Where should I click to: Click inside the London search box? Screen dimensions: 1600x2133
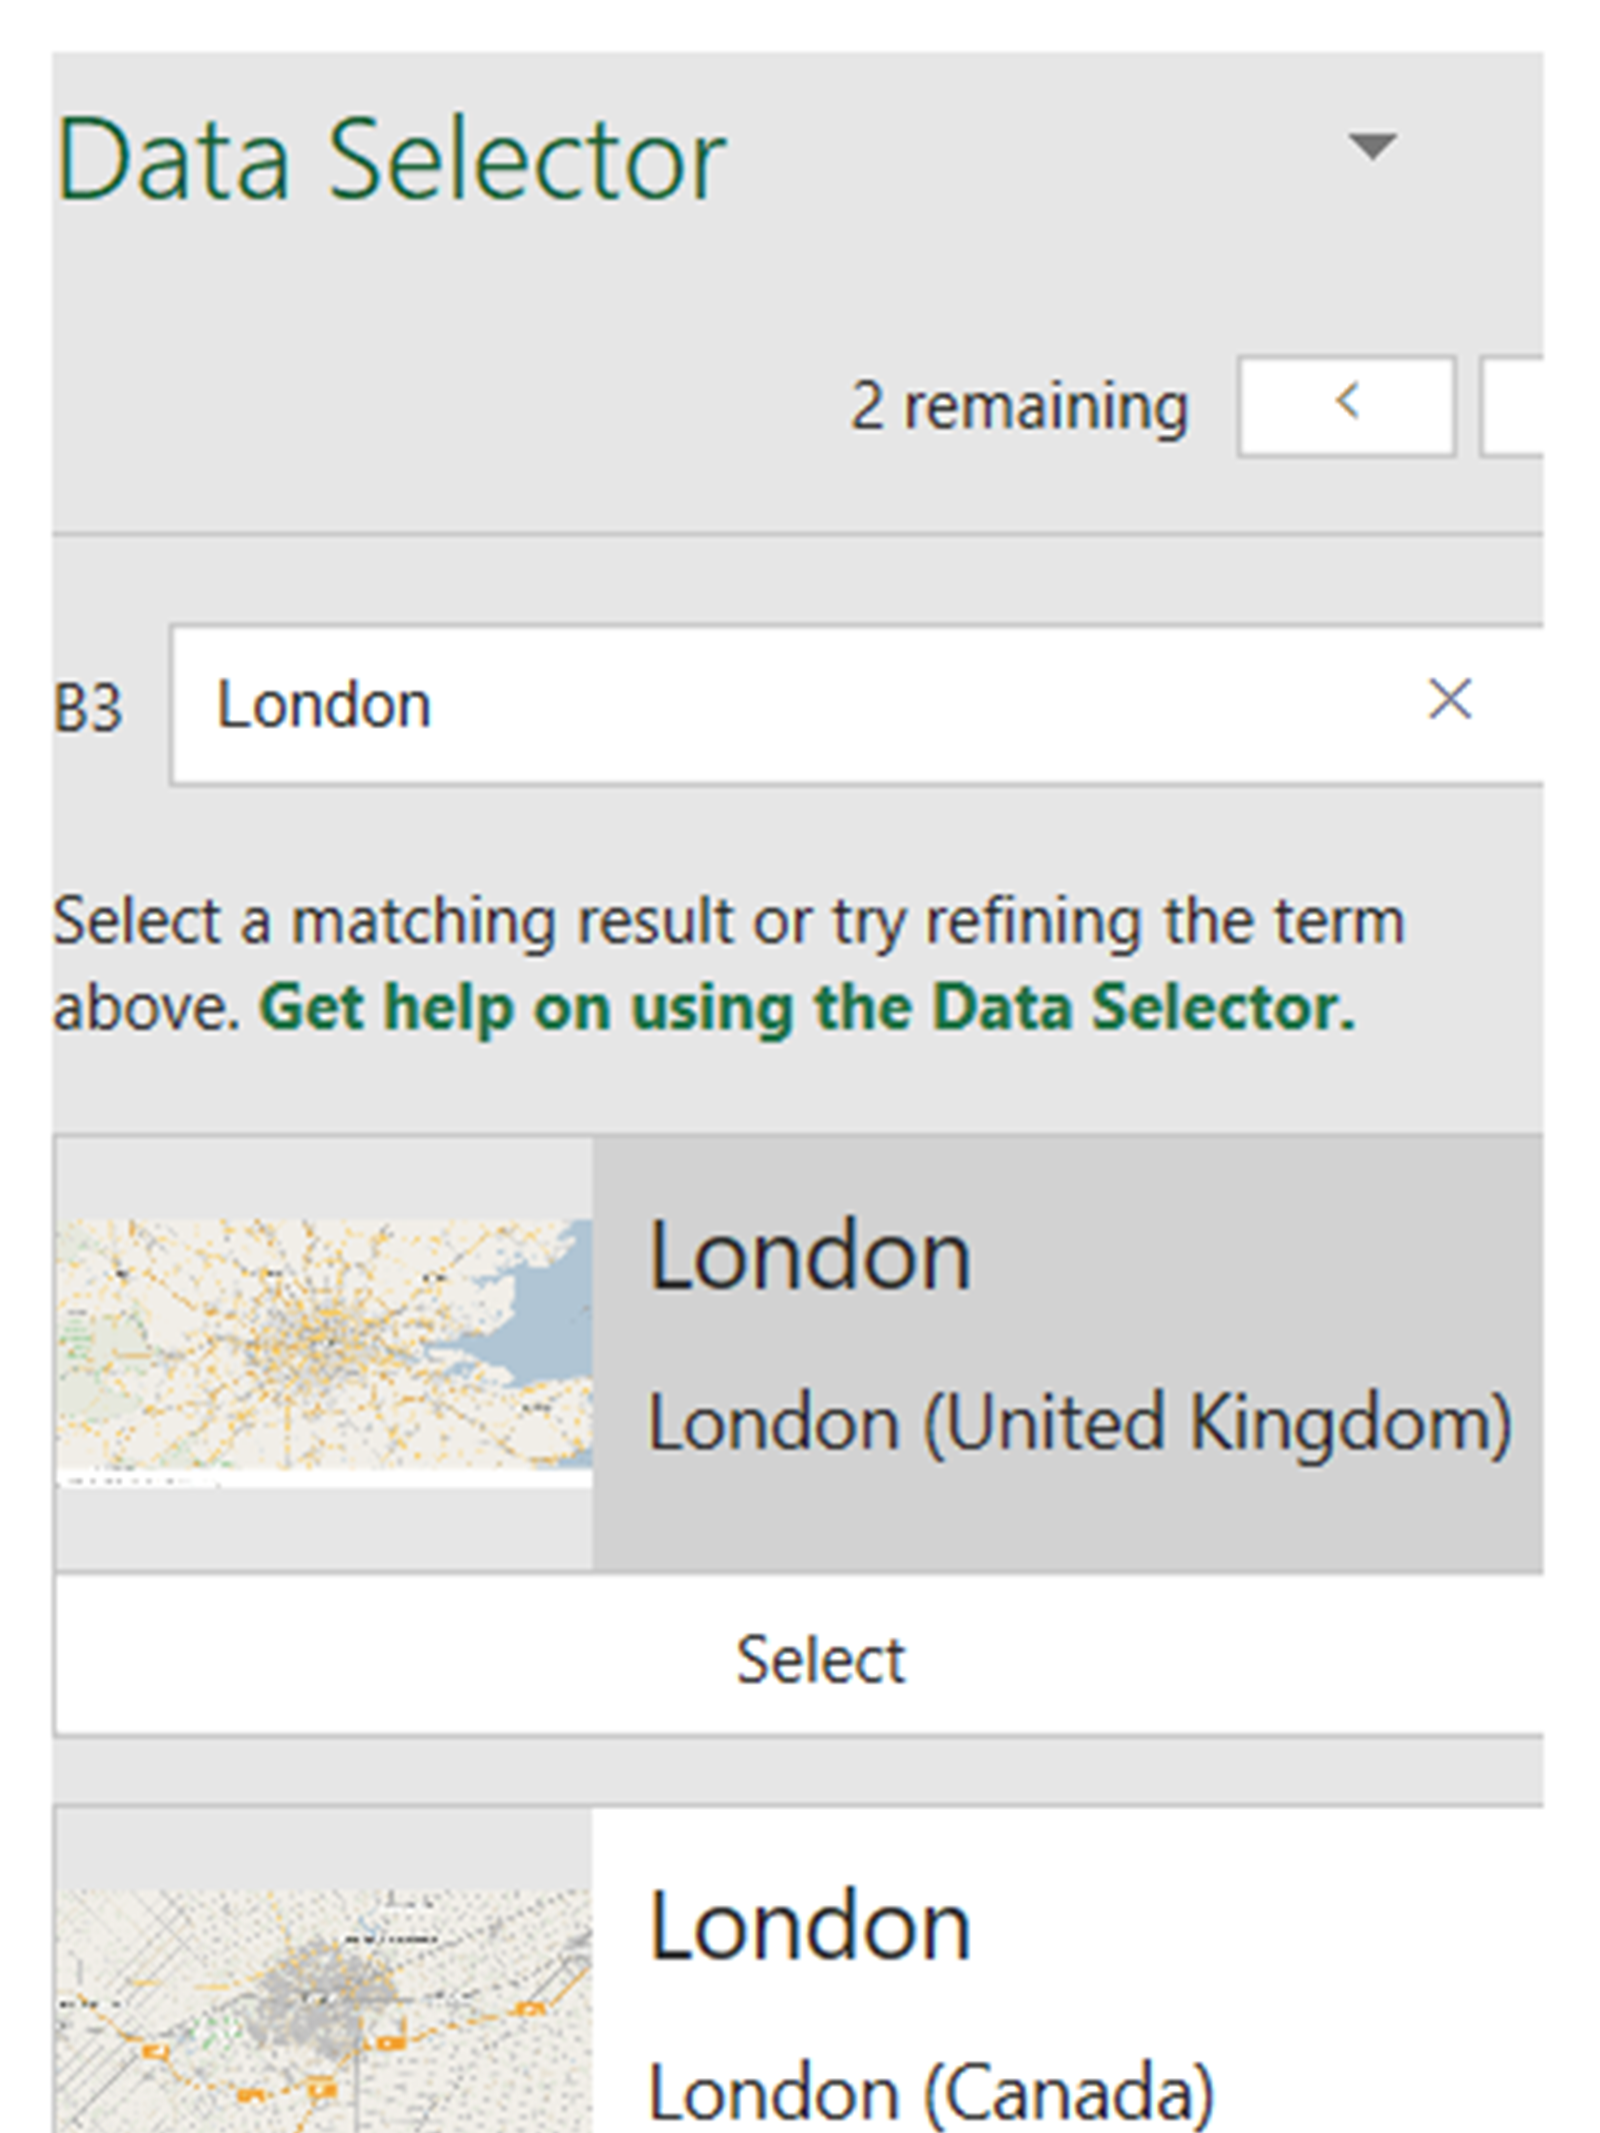800,705
